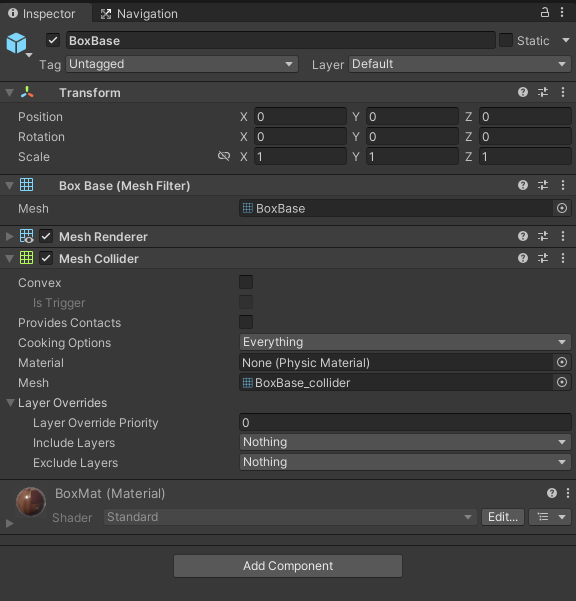The height and width of the screenshot is (601, 576).
Task: Switch to the Navigation tab
Action: 139,14
